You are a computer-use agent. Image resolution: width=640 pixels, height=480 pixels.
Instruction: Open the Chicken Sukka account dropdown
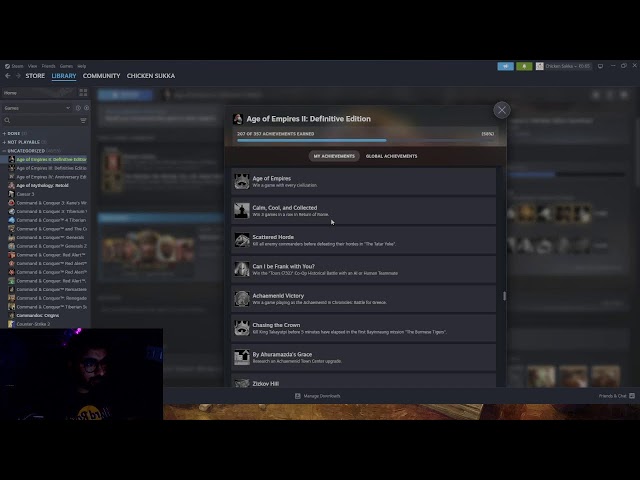567,66
